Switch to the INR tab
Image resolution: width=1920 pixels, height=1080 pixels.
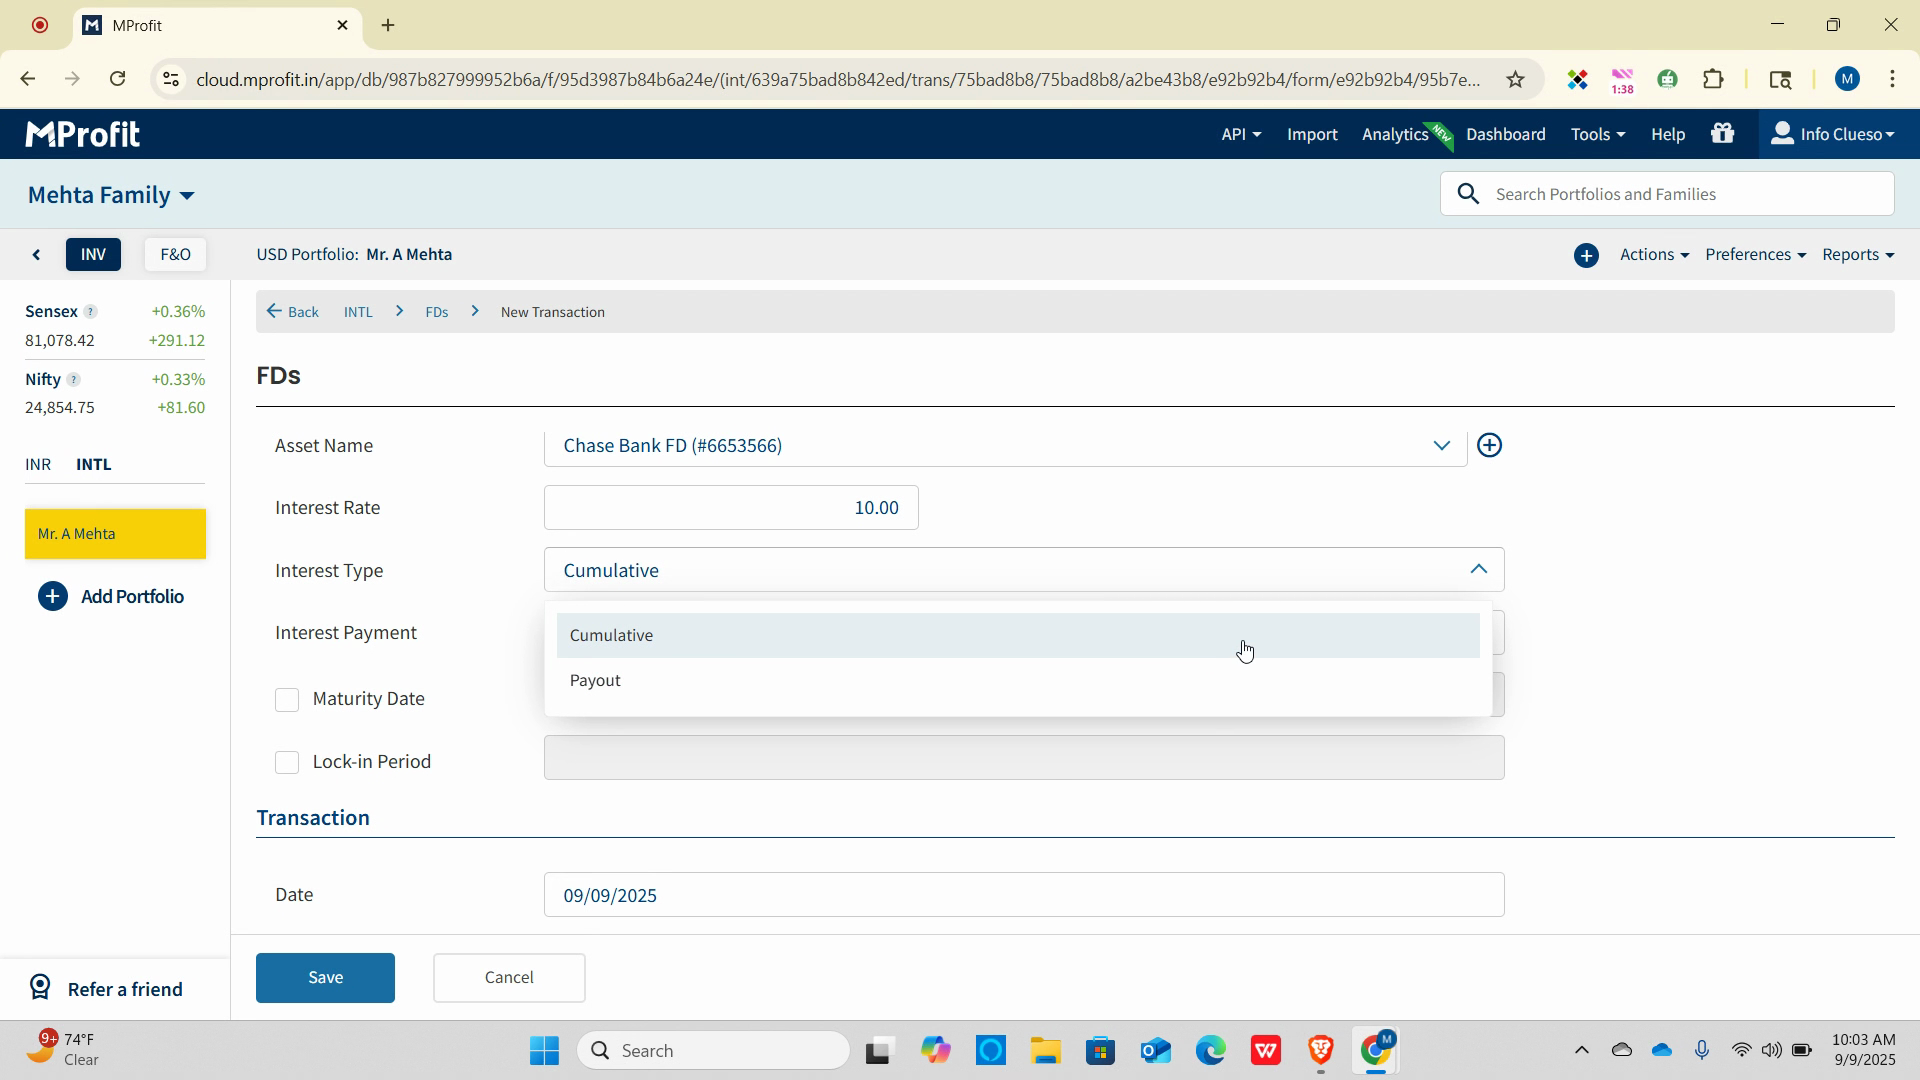pyautogui.click(x=38, y=465)
